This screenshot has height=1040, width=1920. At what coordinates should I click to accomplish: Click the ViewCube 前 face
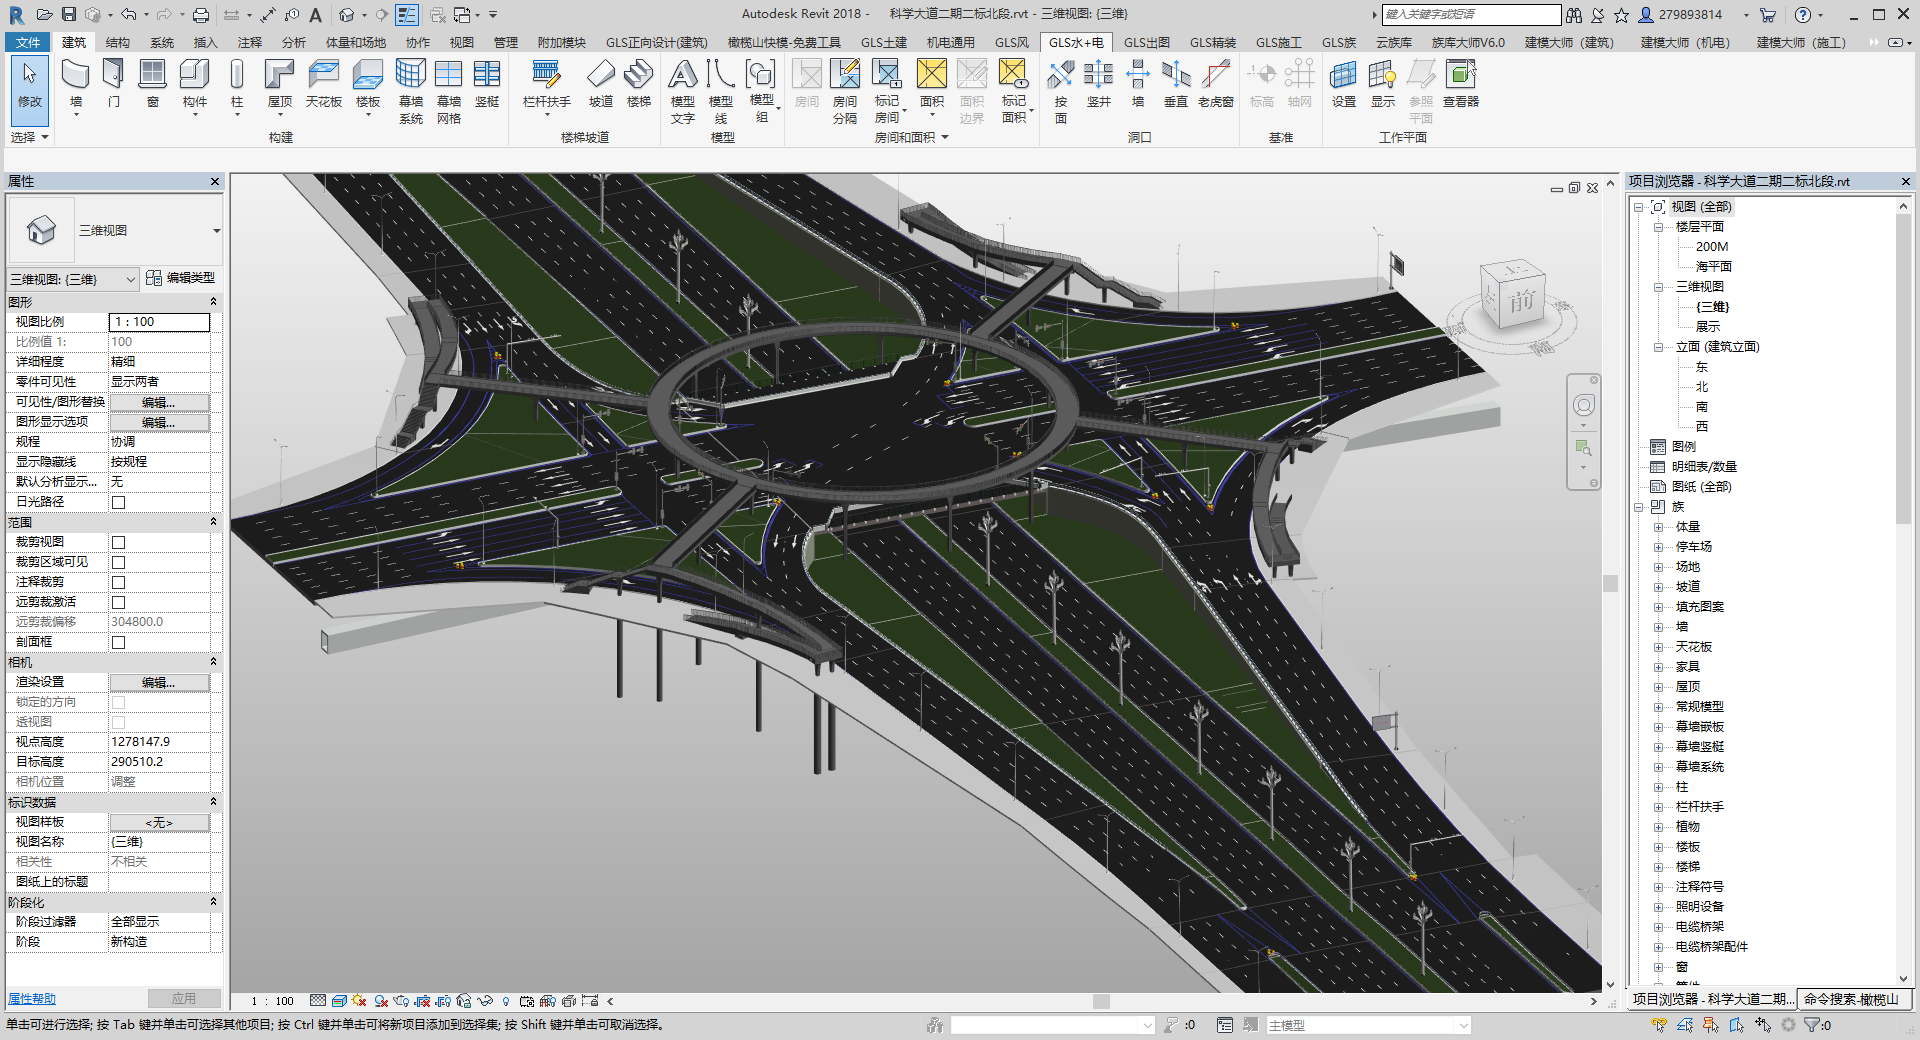click(x=1520, y=300)
